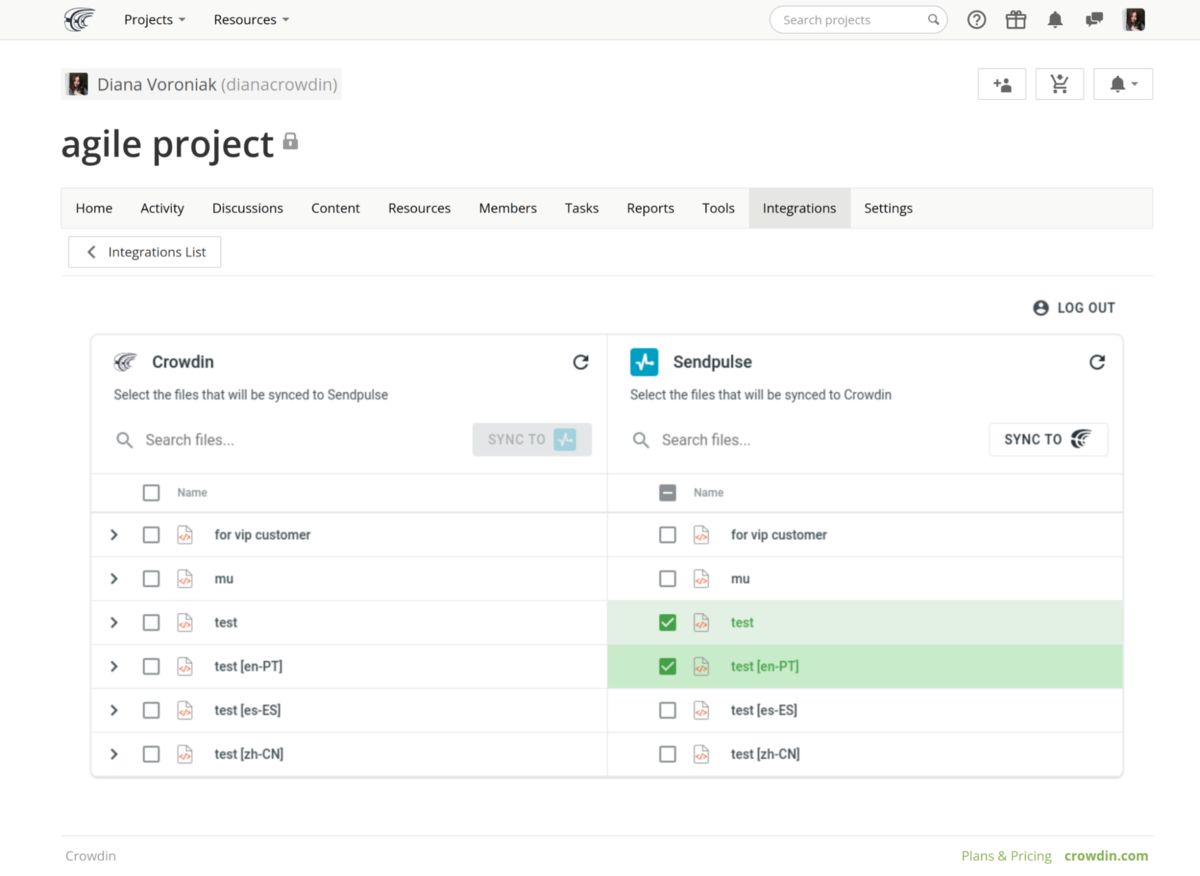Expand Crowdin 'for vip customer' row
Screen dimensions: 1200x876
(x=114, y=535)
